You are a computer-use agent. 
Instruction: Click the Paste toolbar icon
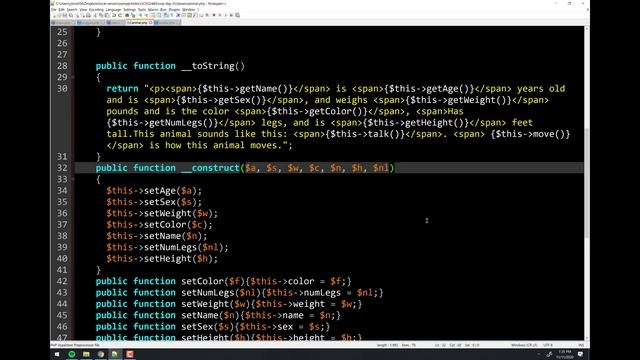pyautogui.click(x=107, y=15)
